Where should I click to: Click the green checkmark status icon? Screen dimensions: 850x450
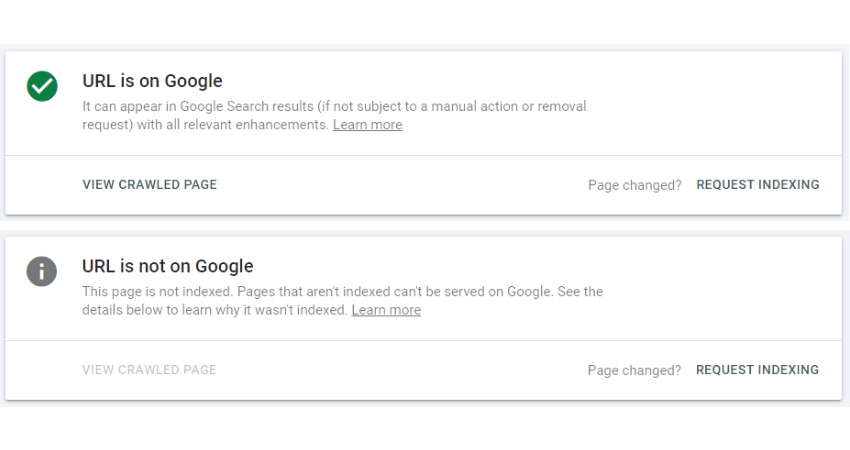(42, 86)
